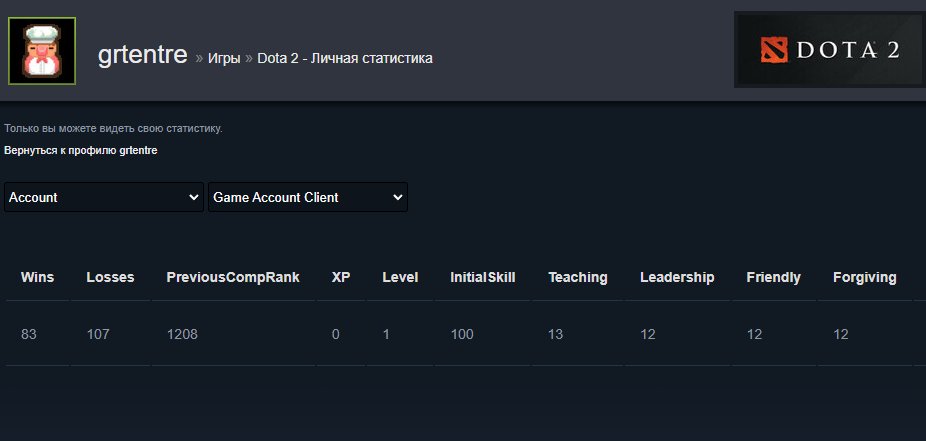Select the XP value 0
This screenshot has width=926, height=441.
click(x=335, y=334)
